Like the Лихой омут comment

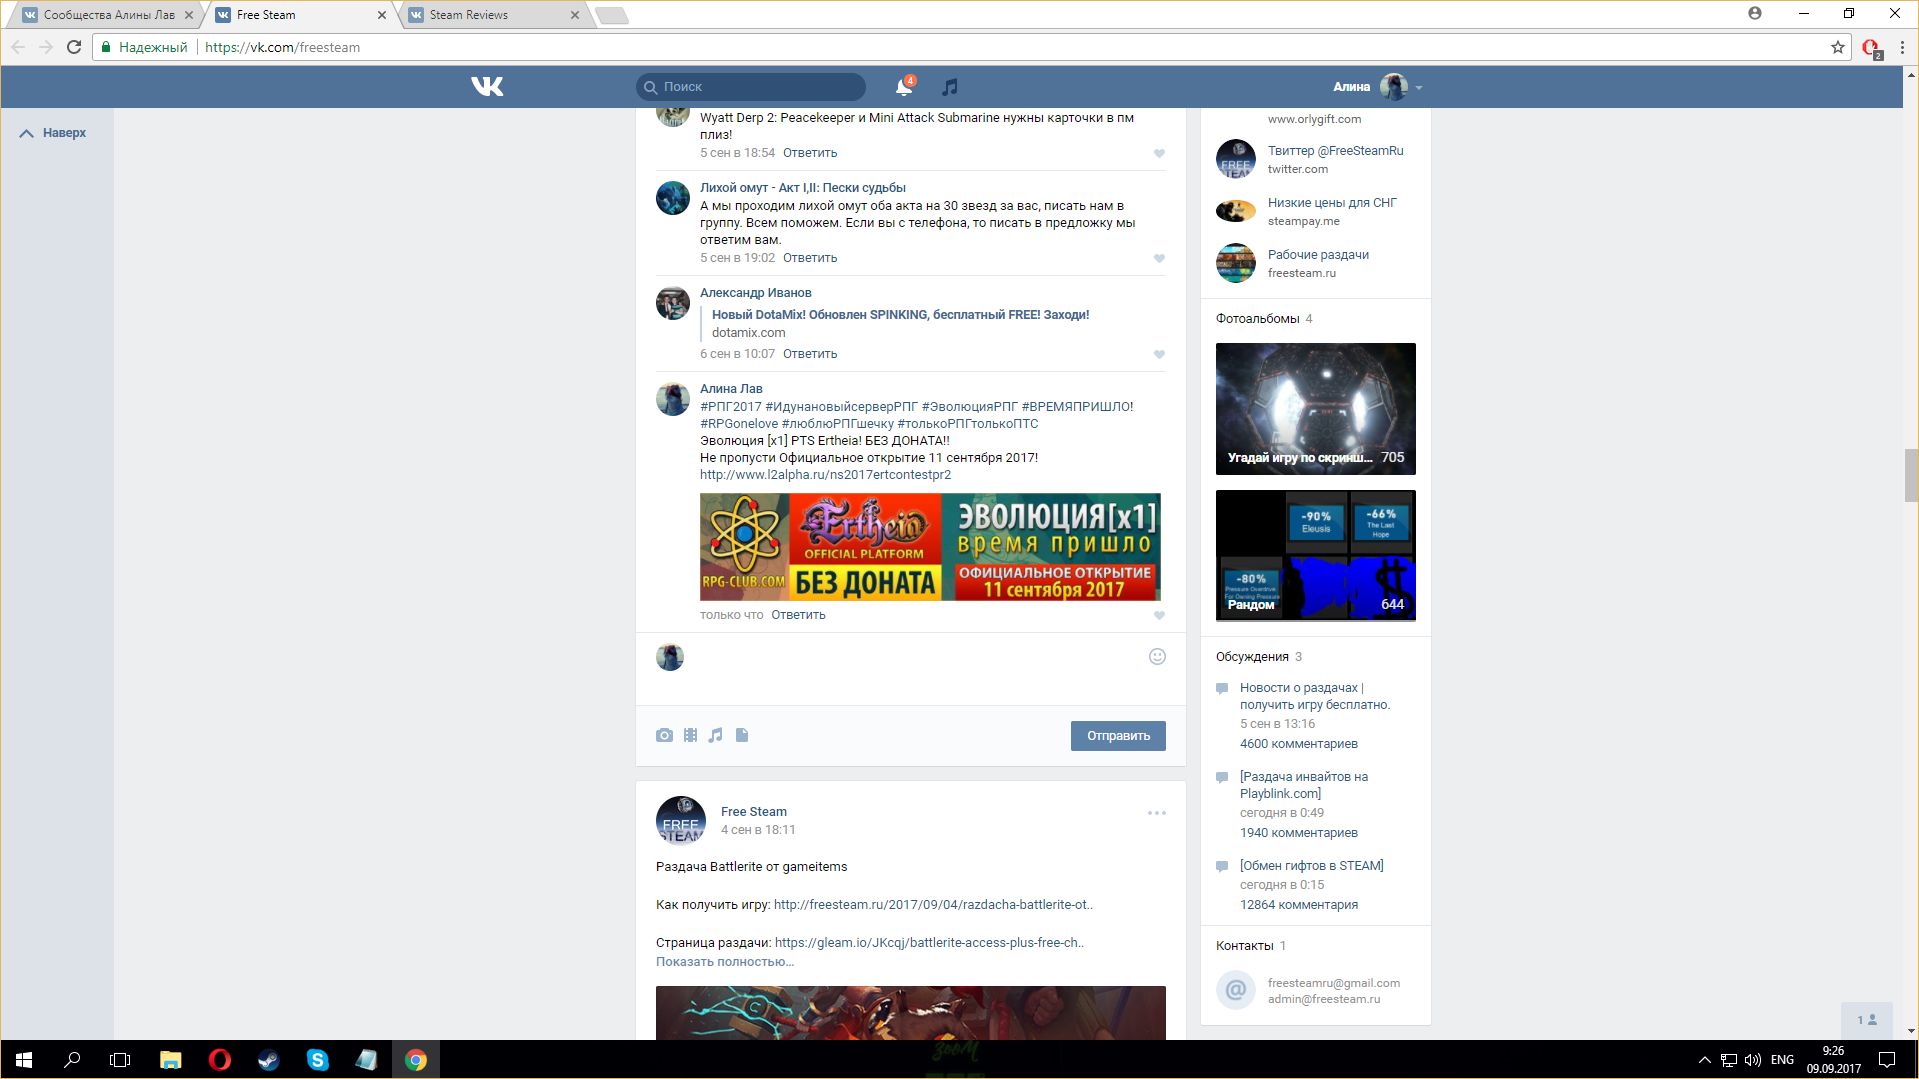pyautogui.click(x=1159, y=258)
